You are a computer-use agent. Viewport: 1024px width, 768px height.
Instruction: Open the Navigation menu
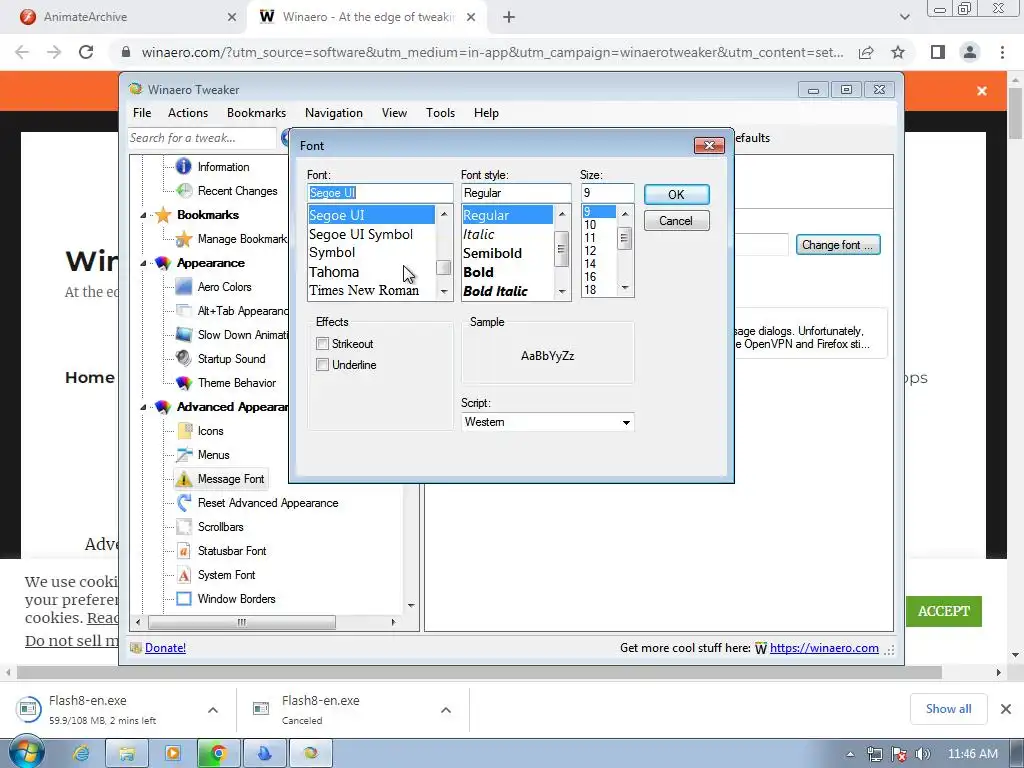coord(334,113)
